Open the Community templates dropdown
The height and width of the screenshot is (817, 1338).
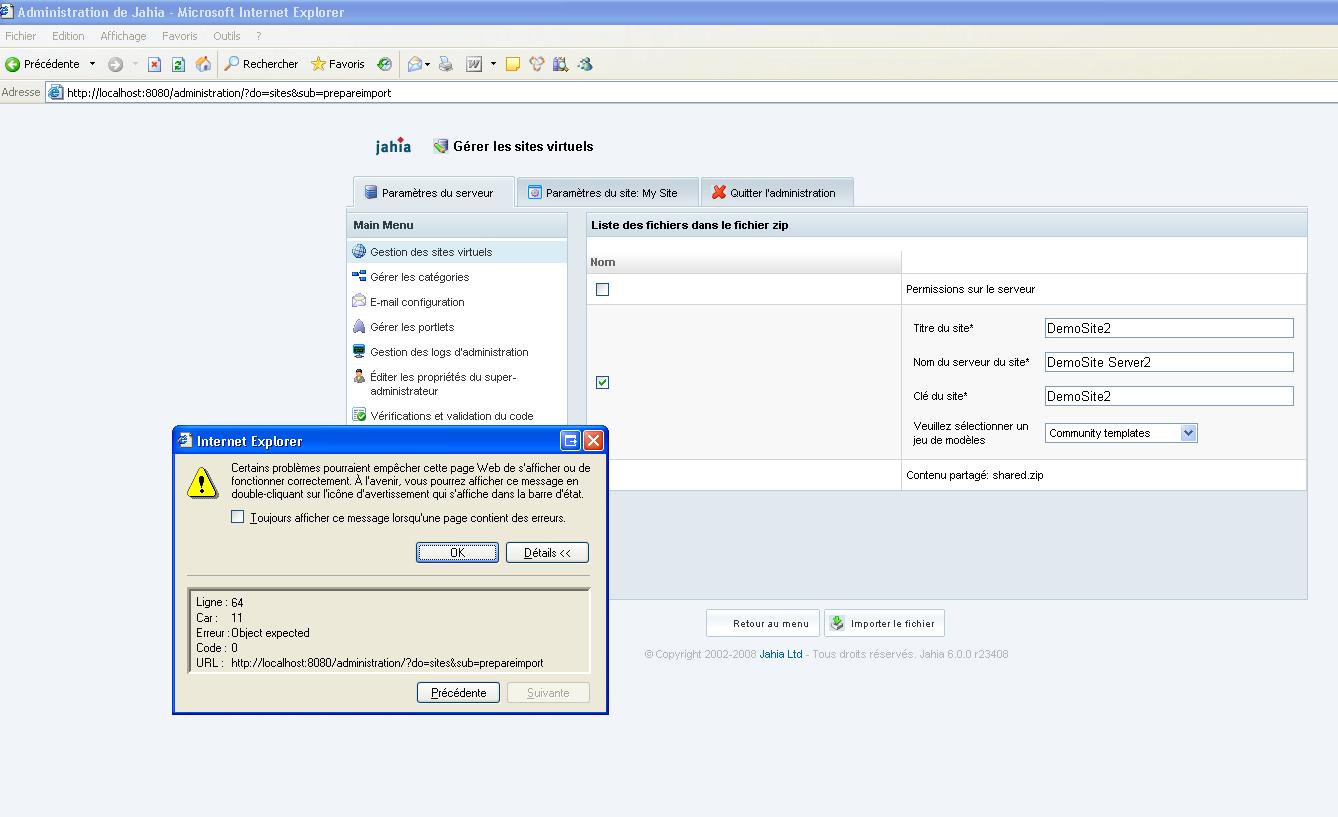1121,433
